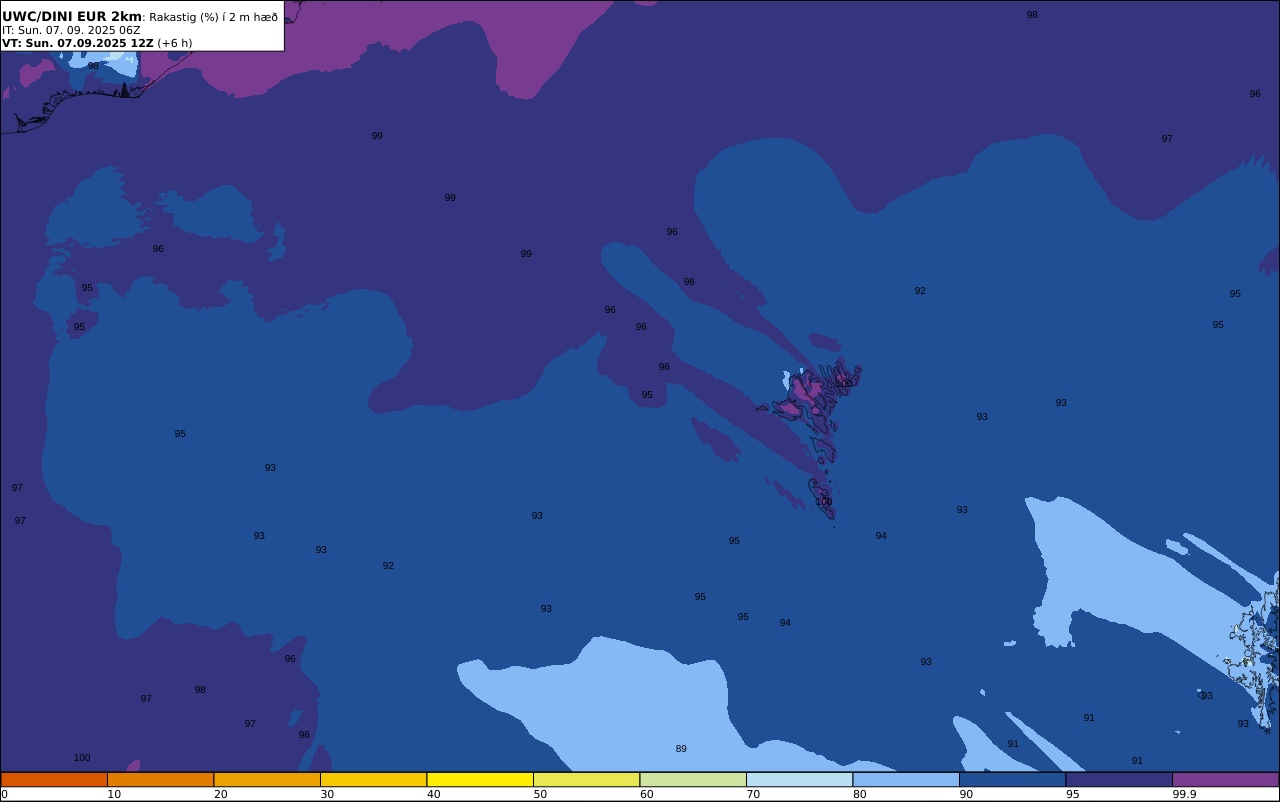Pick the golden 30–40 legend swatch
This screenshot has height=802, width=1280.
click(374, 779)
